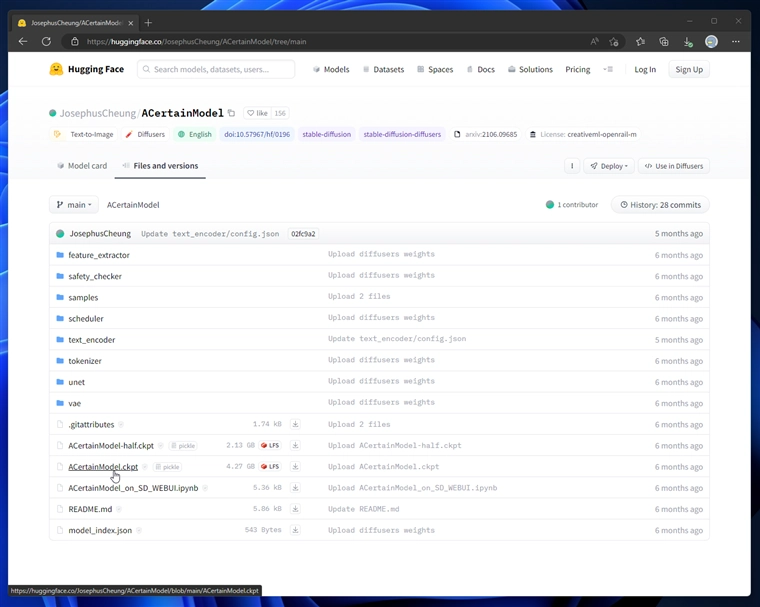Open the text_encoder folder
The width and height of the screenshot is (760, 607).
(x=92, y=340)
